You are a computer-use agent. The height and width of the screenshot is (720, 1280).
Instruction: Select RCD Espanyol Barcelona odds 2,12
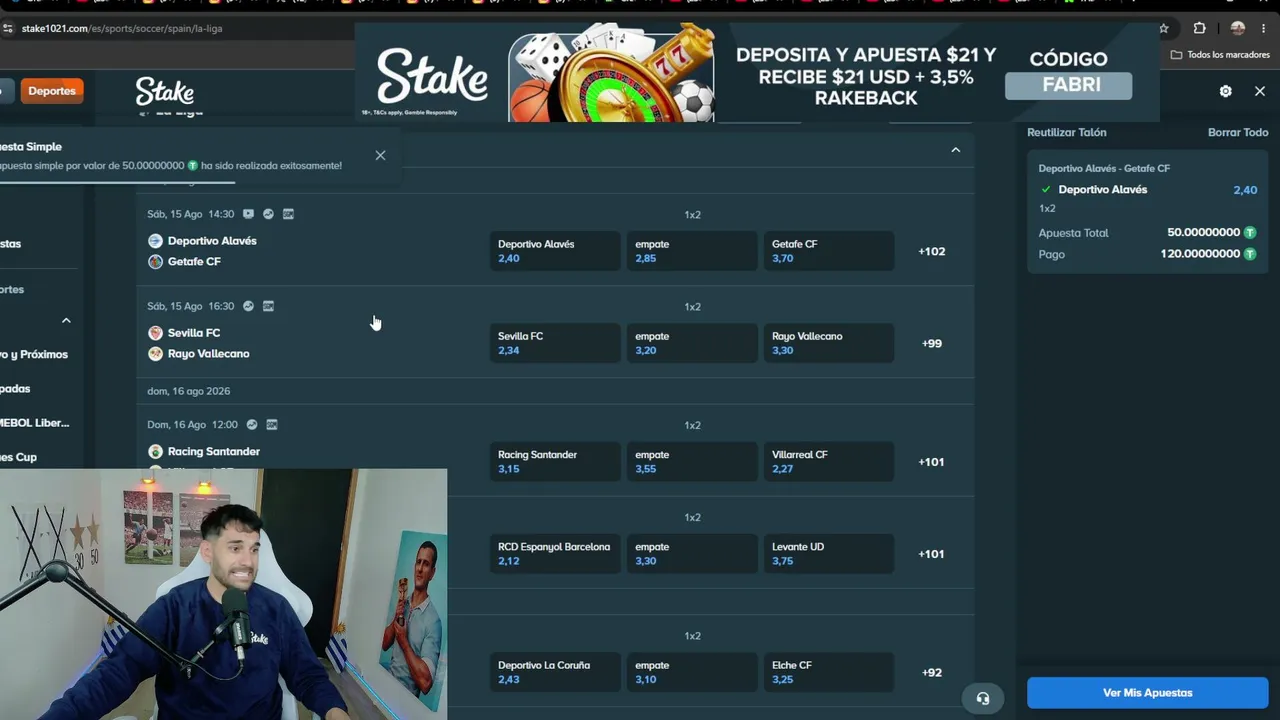555,554
